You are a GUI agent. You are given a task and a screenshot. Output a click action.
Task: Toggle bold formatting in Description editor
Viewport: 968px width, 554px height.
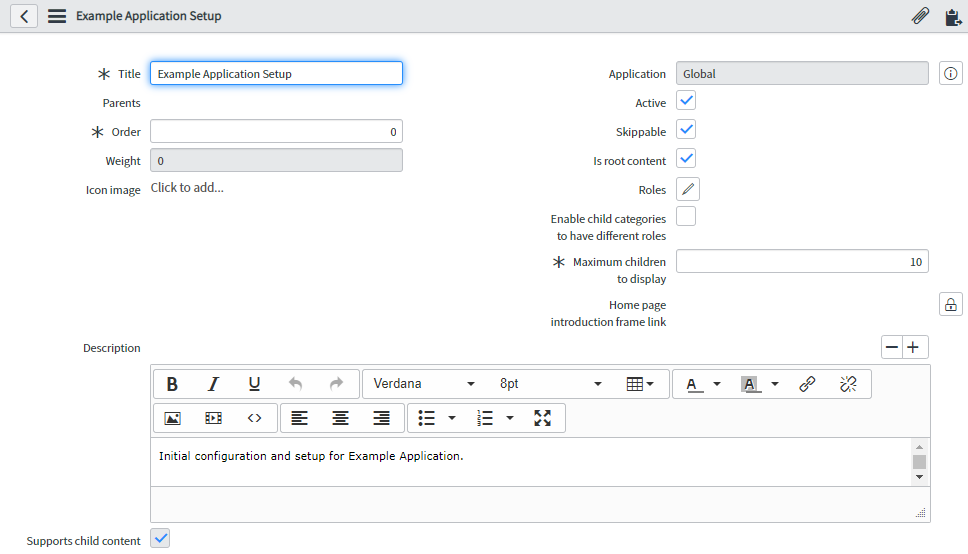172,384
